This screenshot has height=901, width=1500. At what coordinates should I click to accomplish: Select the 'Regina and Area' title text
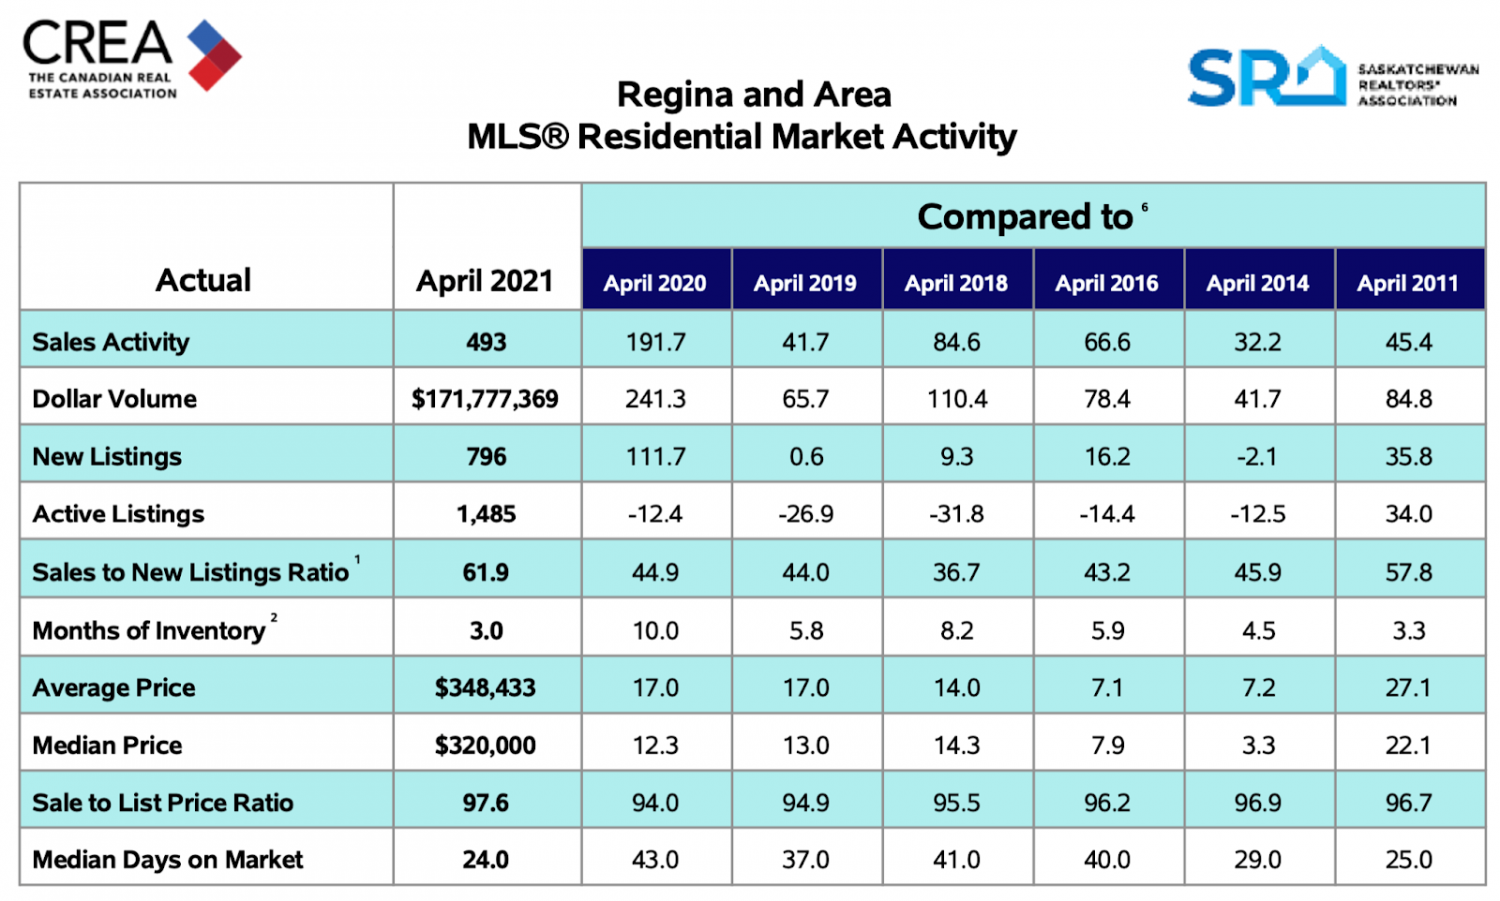click(754, 94)
